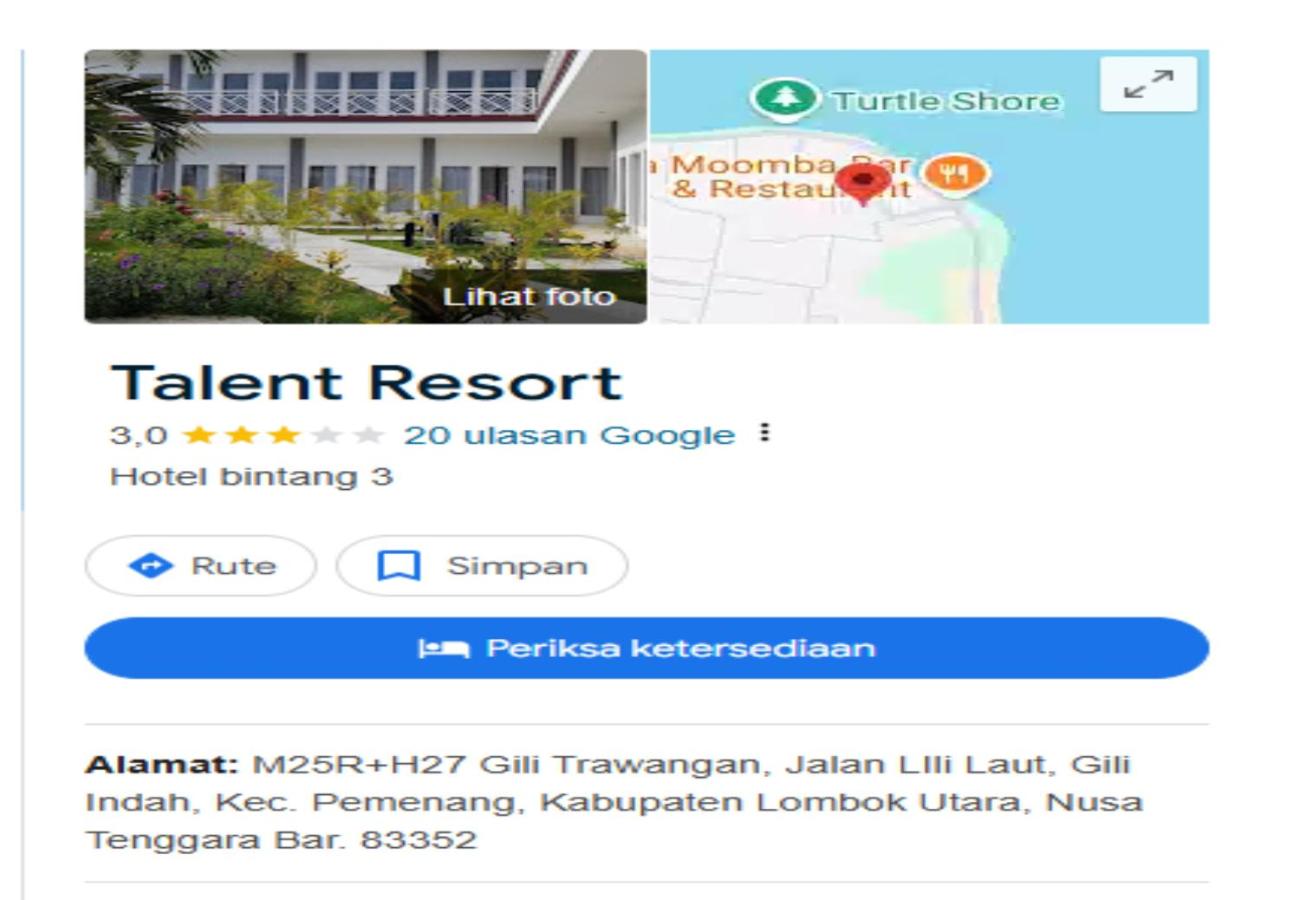The image size is (1300, 900).
Task: Save the place with Simpan button
Action: [482, 566]
